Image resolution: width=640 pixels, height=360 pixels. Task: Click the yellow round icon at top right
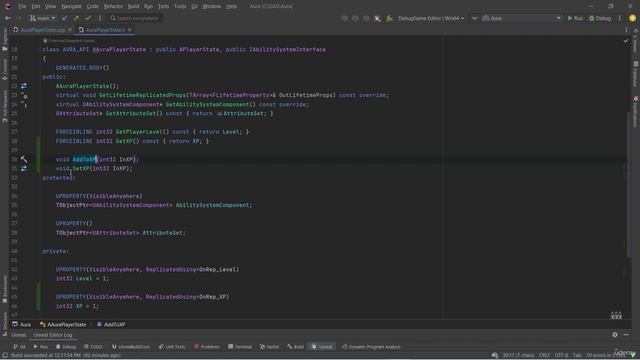632,18
